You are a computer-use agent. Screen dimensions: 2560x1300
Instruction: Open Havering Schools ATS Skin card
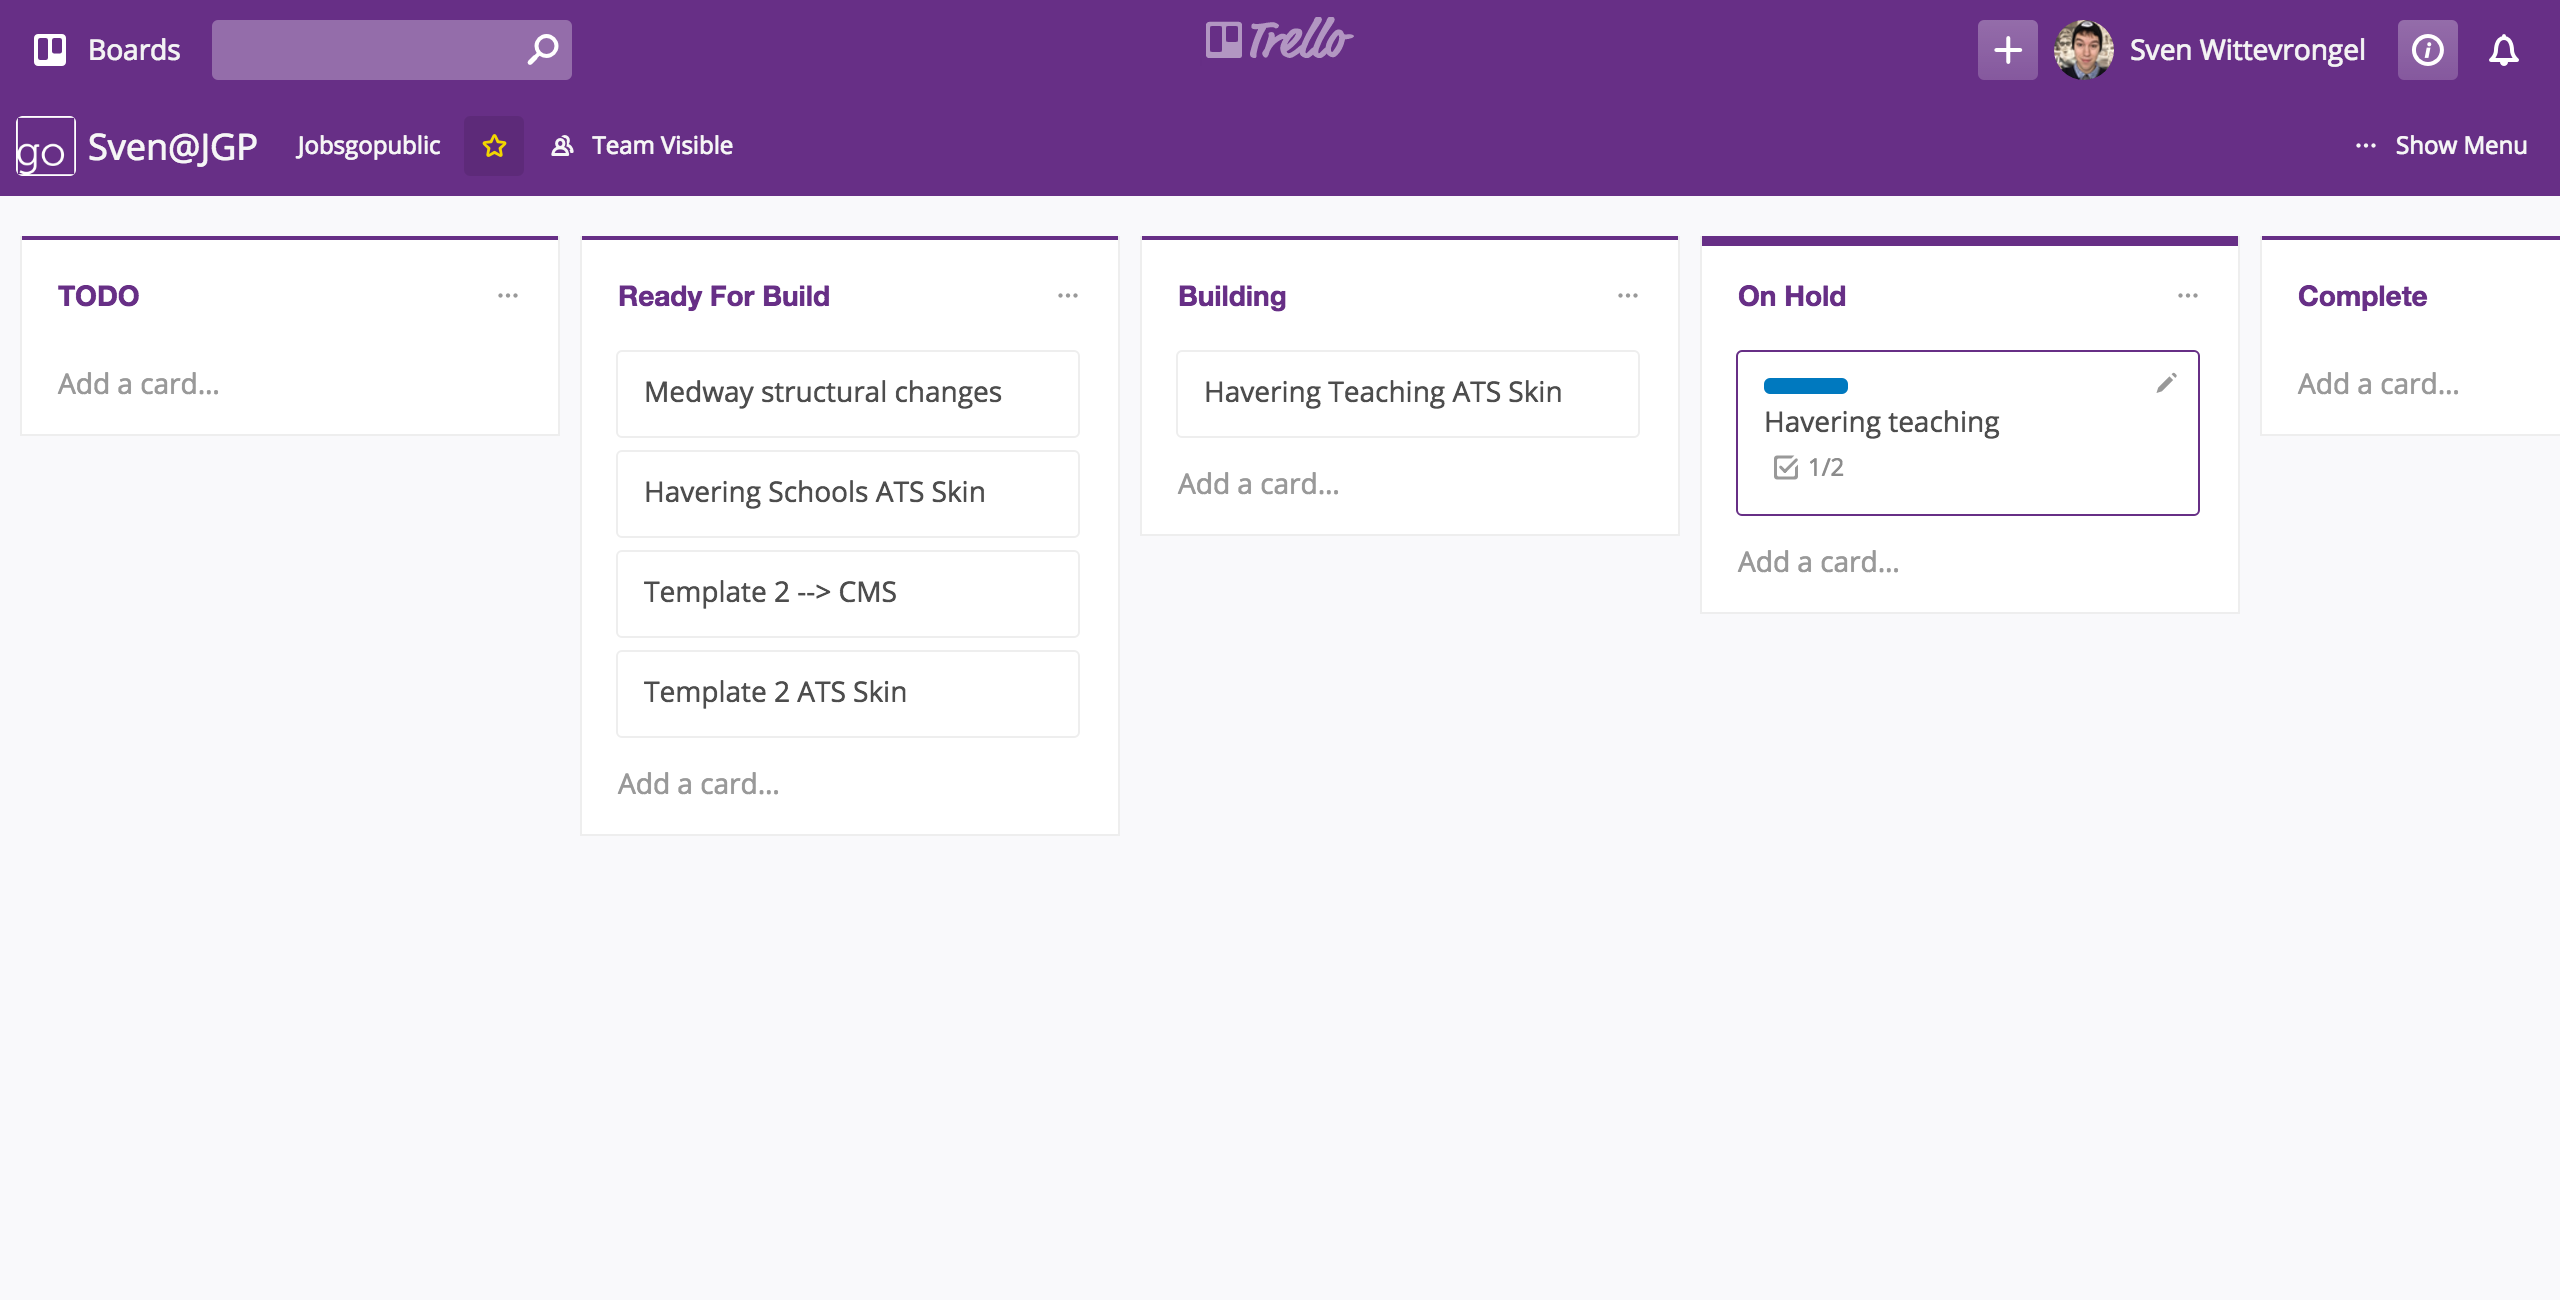coord(848,493)
